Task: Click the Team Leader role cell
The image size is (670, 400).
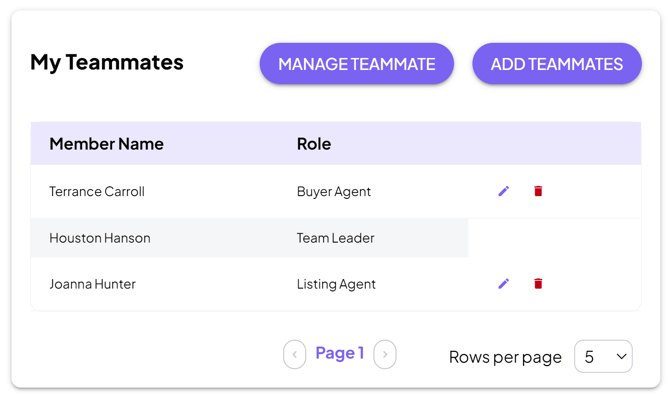Action: click(335, 238)
